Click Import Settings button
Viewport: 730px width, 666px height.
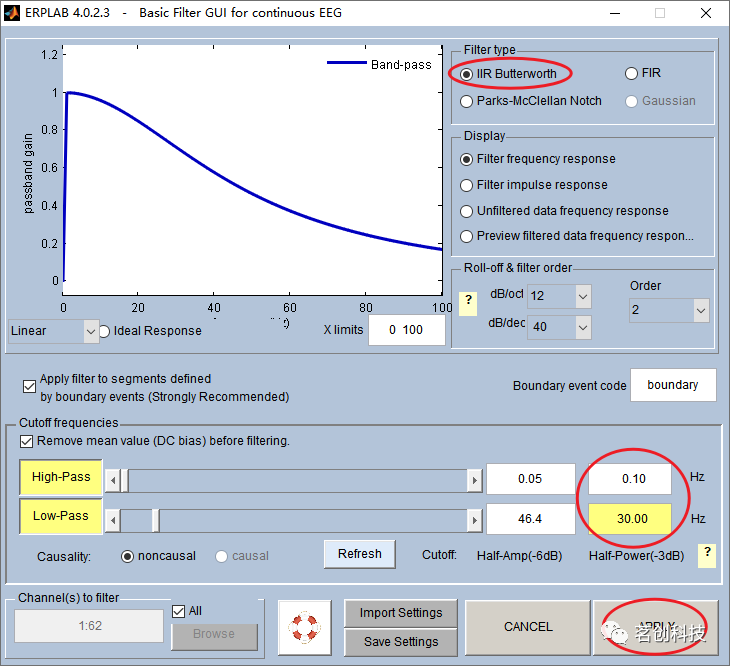tap(401, 613)
